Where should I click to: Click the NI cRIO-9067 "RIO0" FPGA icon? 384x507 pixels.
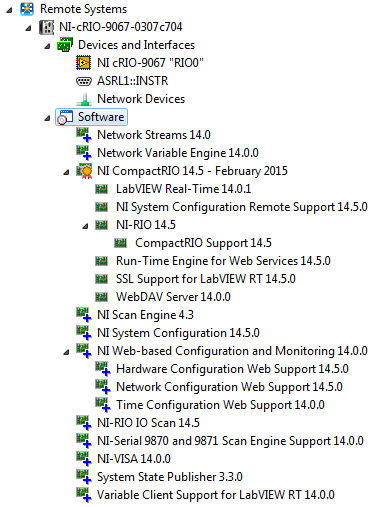click(x=84, y=63)
